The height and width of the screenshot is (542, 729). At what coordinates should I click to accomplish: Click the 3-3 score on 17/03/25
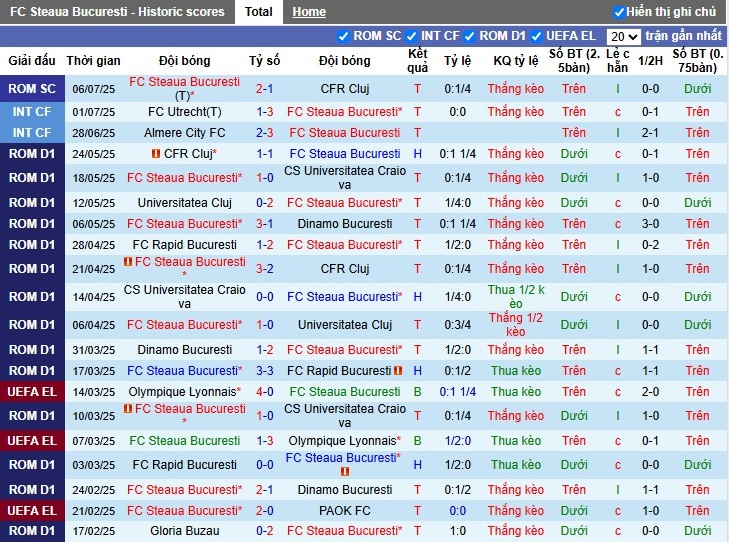point(265,370)
